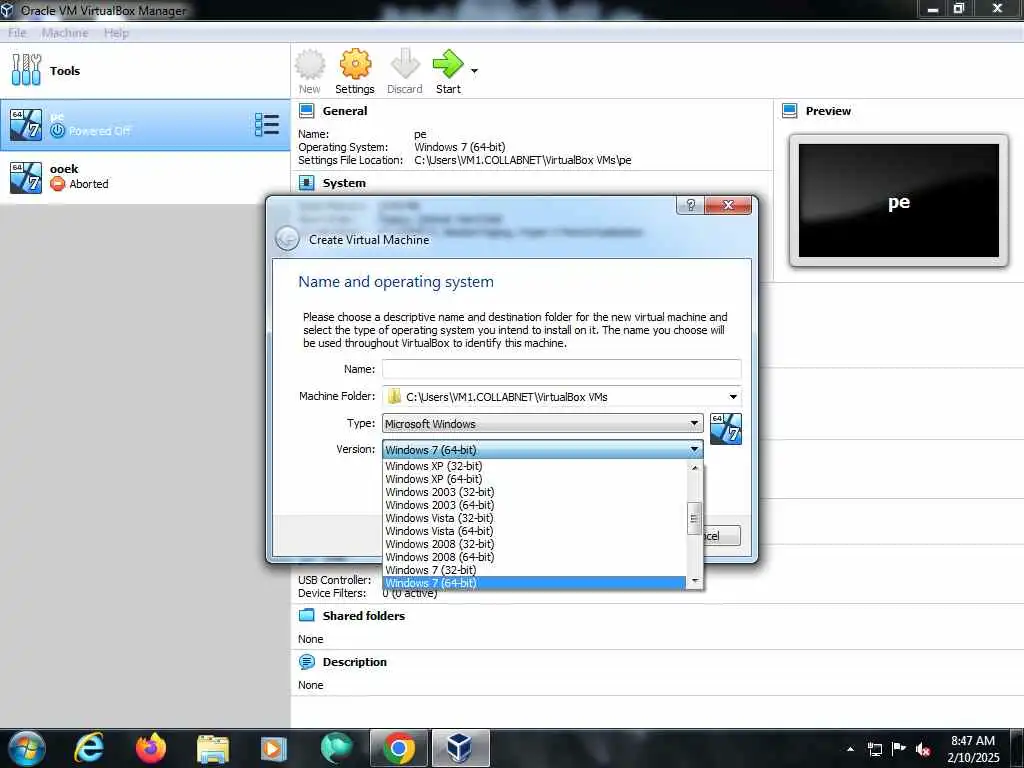Click the System section icon
Viewport: 1024px width, 768px height.
tap(307, 183)
